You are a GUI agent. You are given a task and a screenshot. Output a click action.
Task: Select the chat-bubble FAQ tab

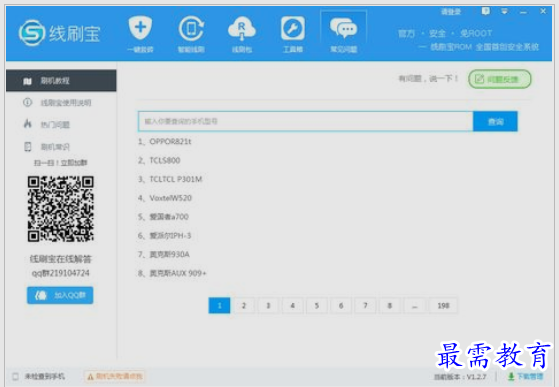[x=344, y=34]
